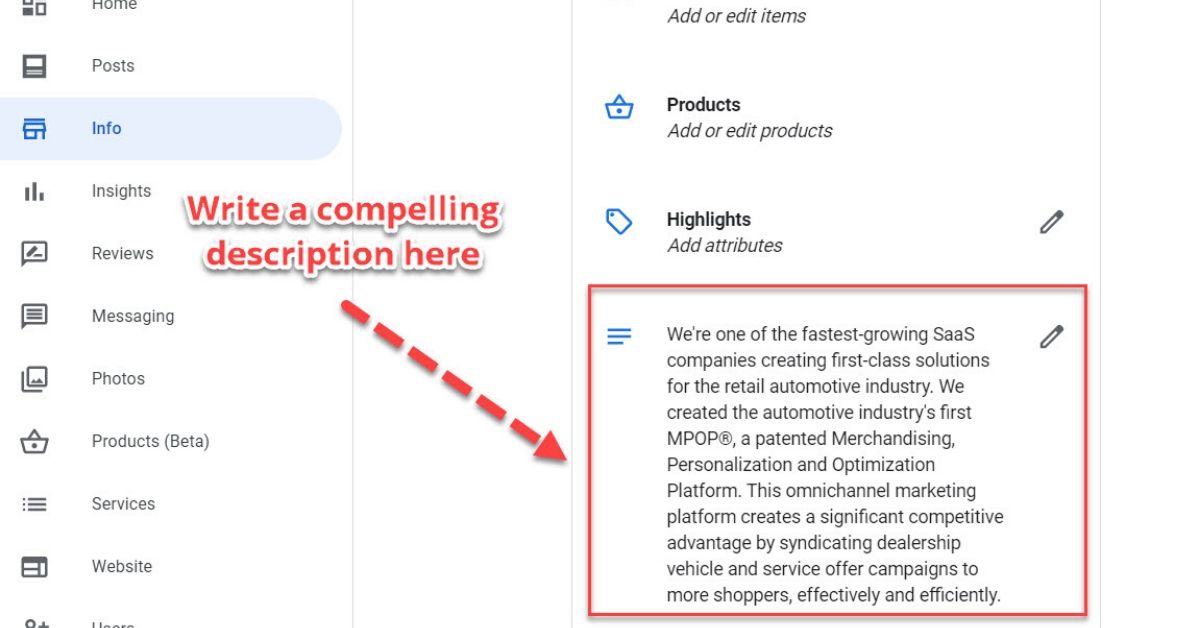Click the Website icon in the sidebar

(34, 566)
